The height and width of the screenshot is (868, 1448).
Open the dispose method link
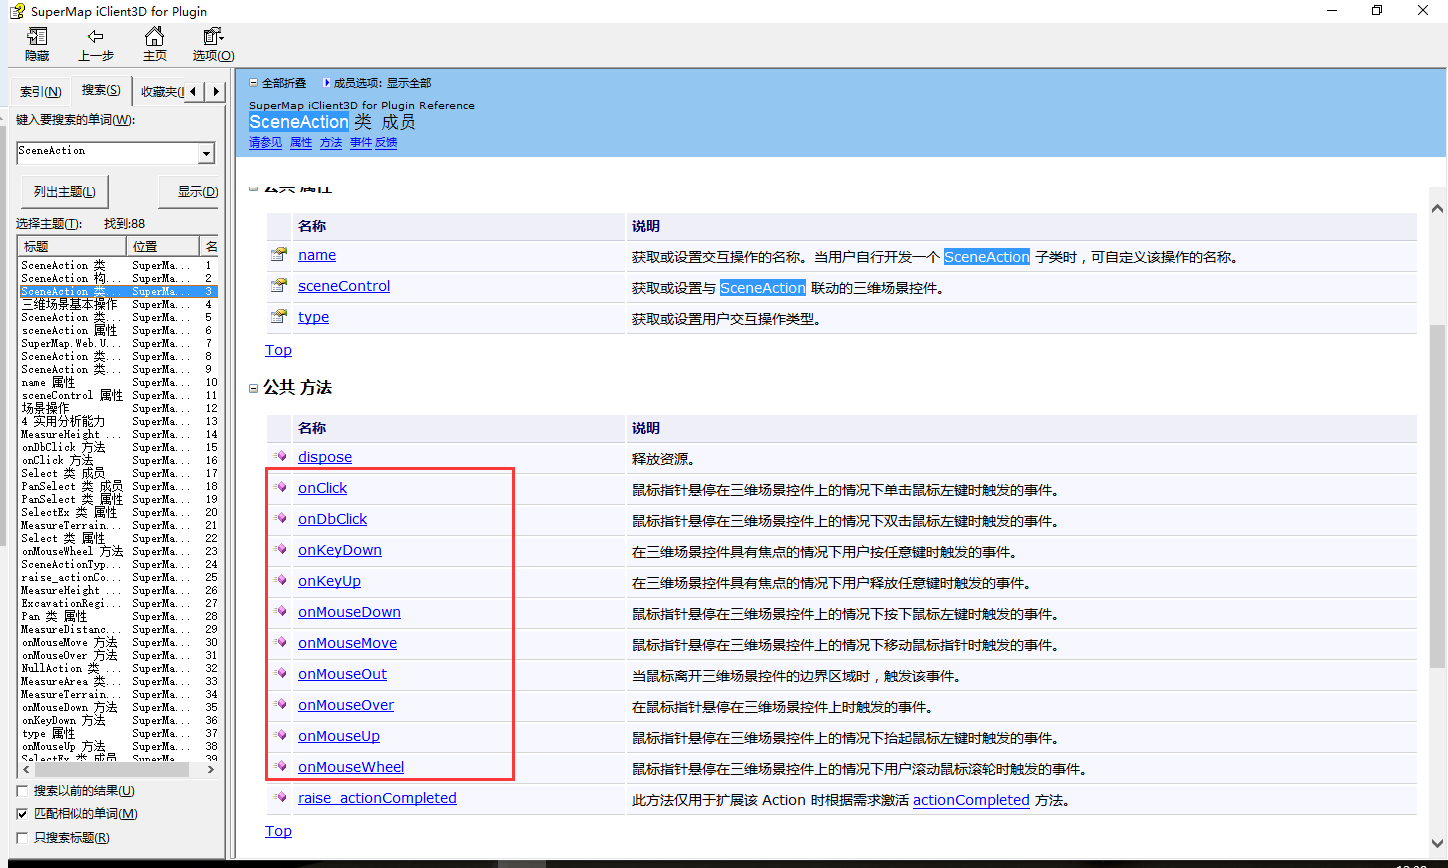click(325, 457)
